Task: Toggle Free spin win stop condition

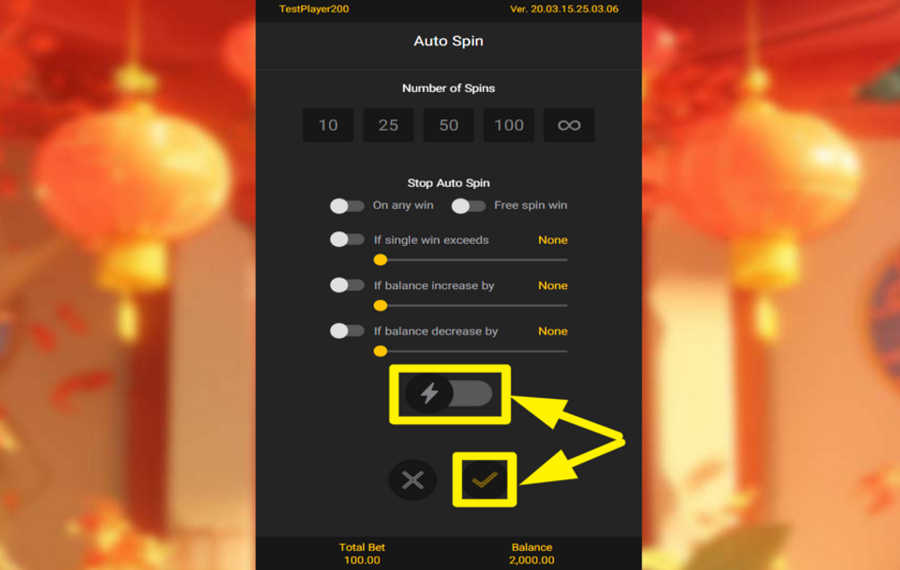Action: (468, 205)
